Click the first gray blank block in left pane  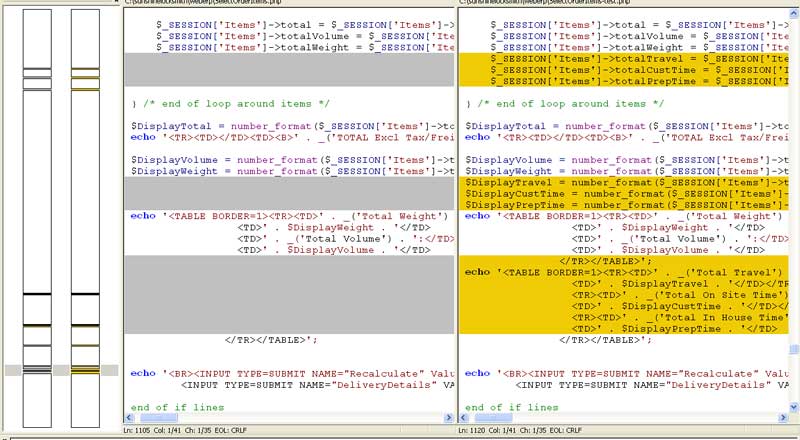click(289, 70)
